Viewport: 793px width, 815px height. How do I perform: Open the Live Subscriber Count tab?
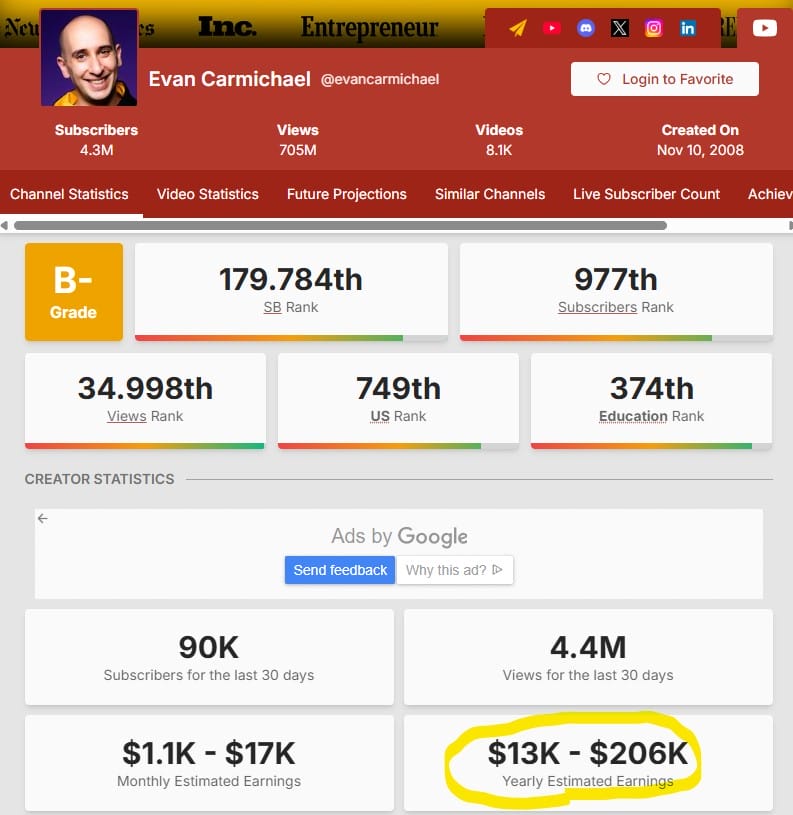click(x=646, y=194)
